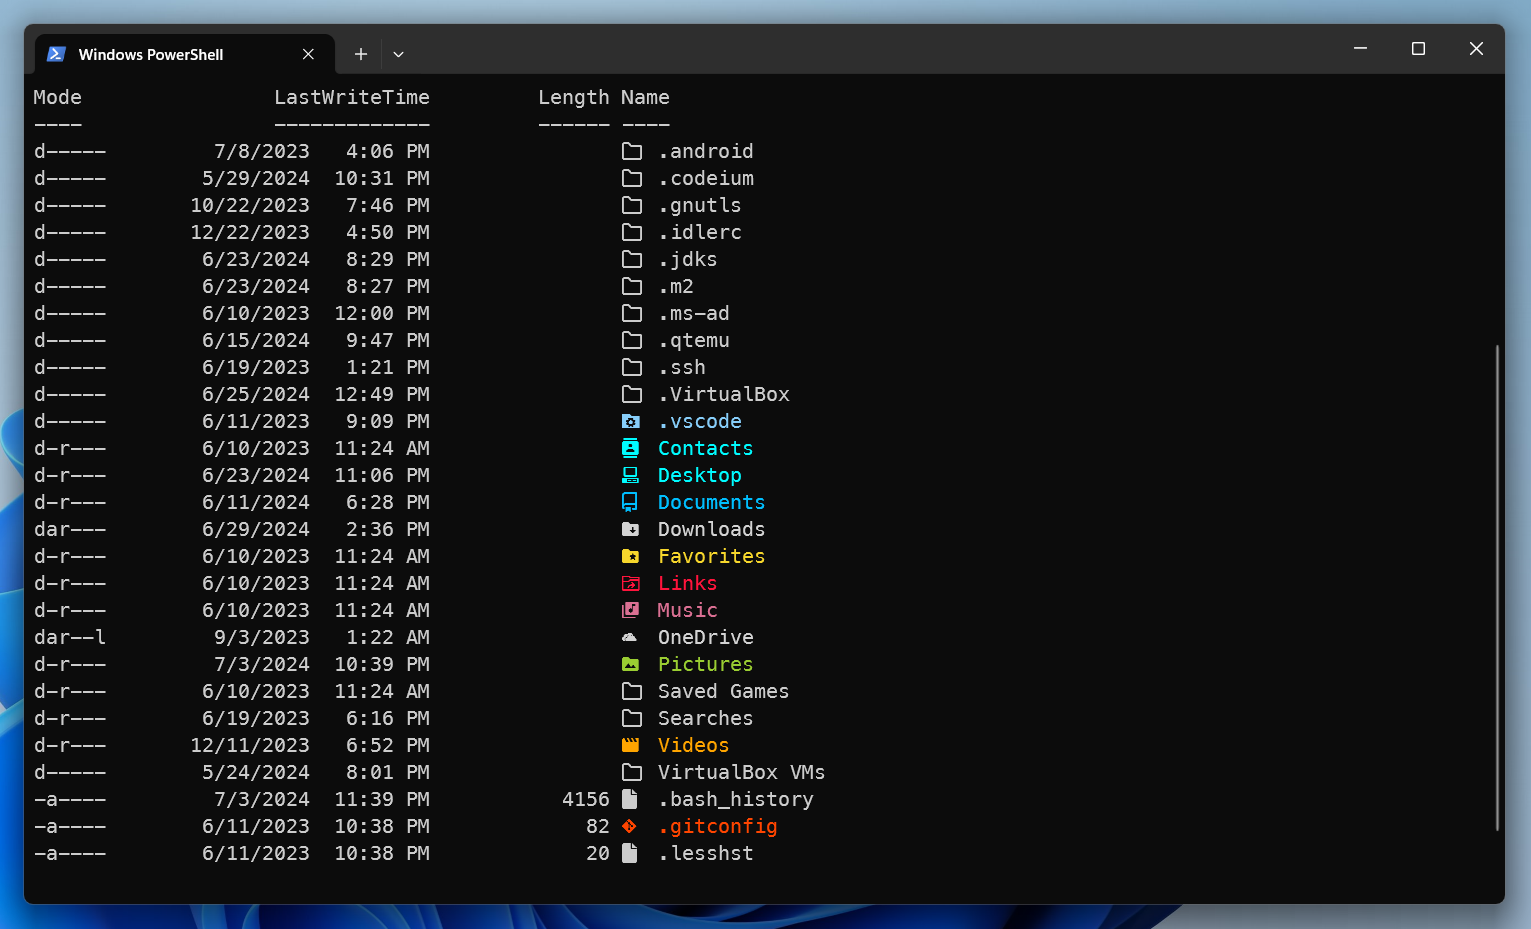
Task: Click the .android directory name
Action: pyautogui.click(x=706, y=151)
